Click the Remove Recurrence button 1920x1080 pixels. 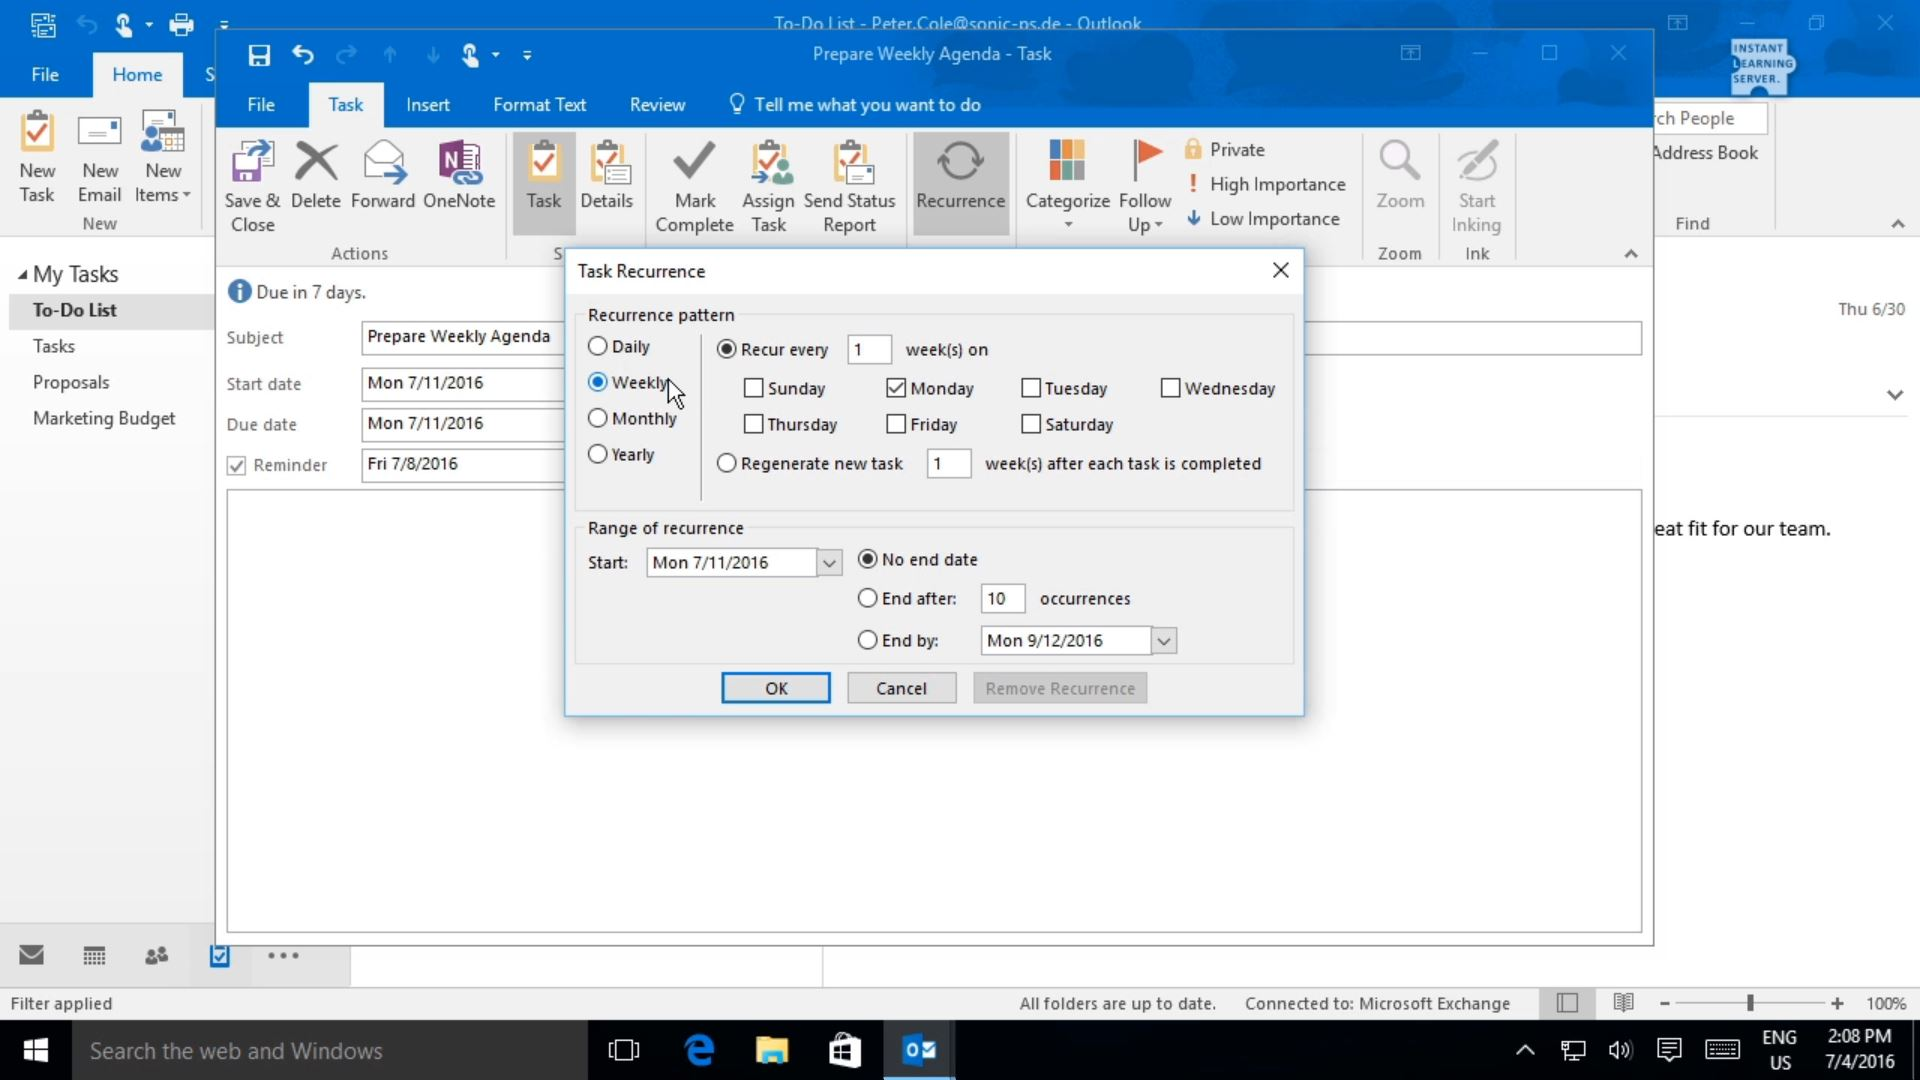[1059, 688]
